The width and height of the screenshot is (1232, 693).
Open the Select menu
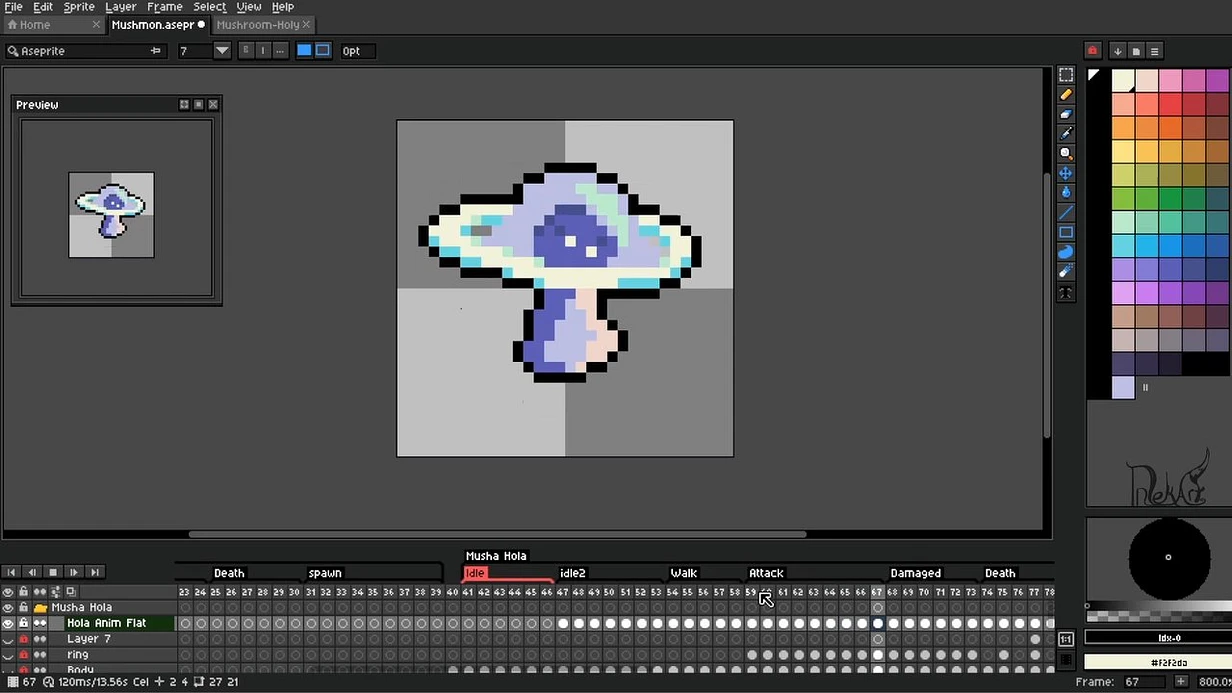coord(210,7)
